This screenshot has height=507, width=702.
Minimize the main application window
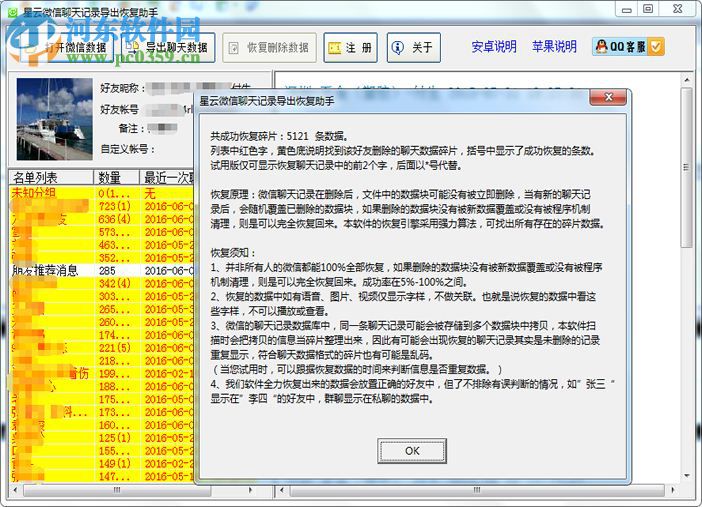[x=626, y=9]
